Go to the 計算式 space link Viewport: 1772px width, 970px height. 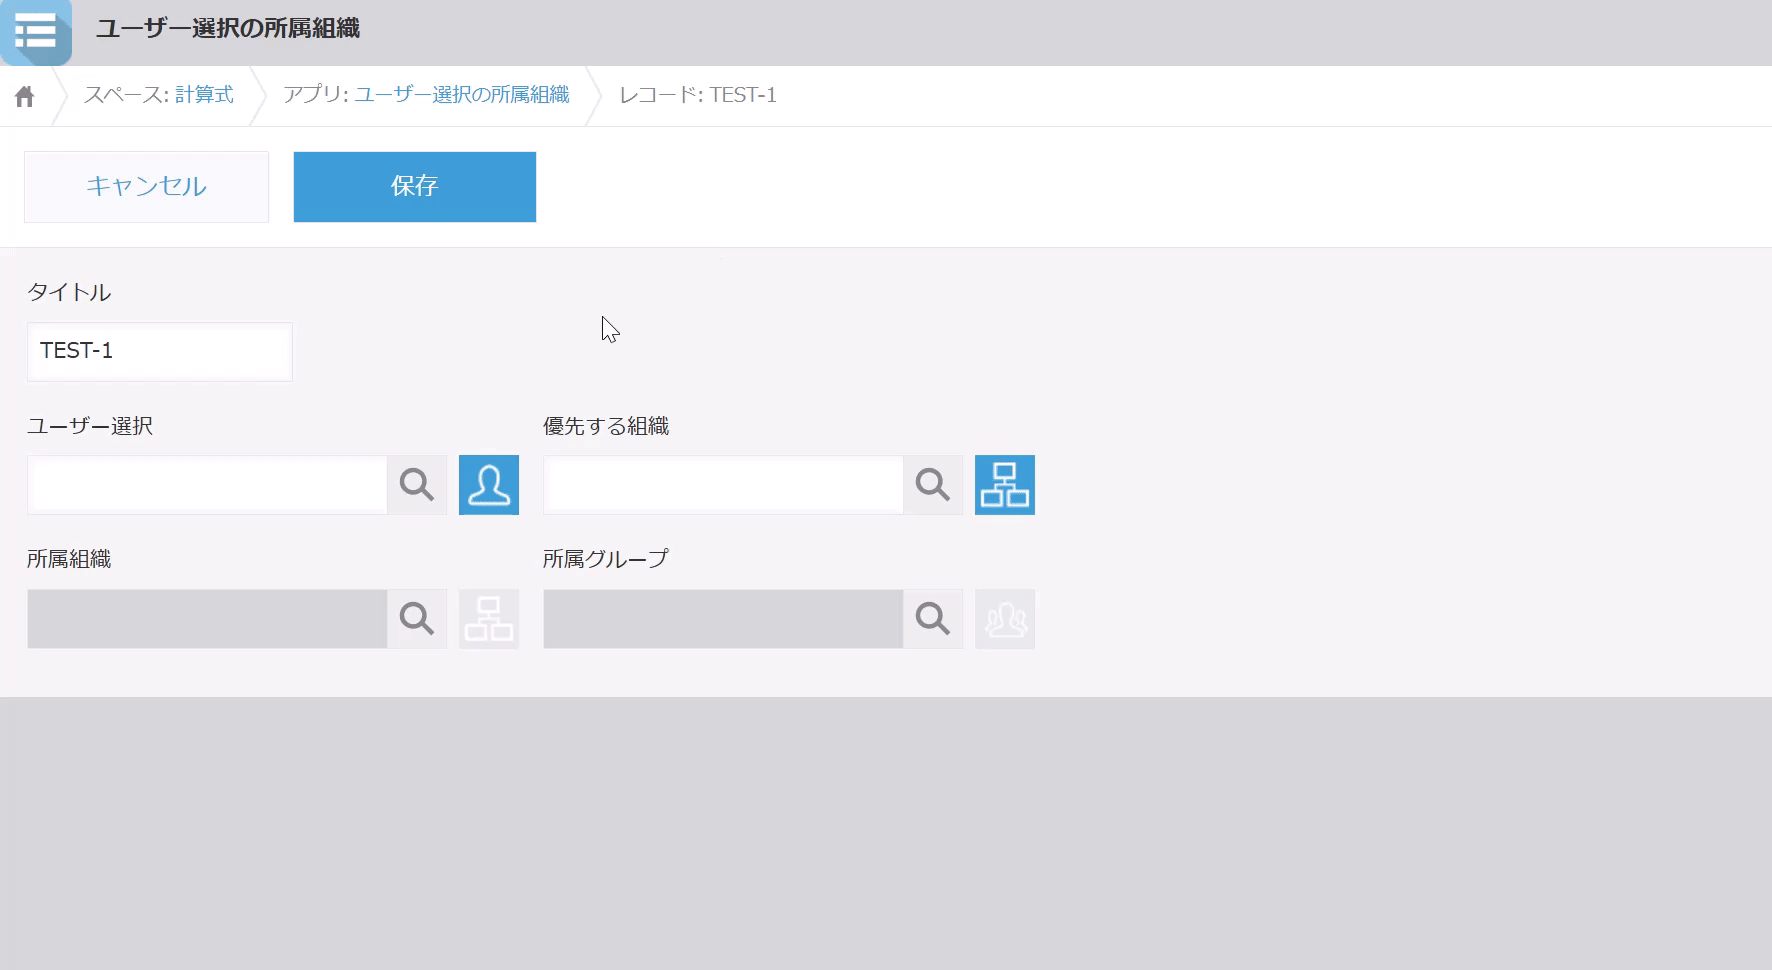pyautogui.click(x=204, y=95)
